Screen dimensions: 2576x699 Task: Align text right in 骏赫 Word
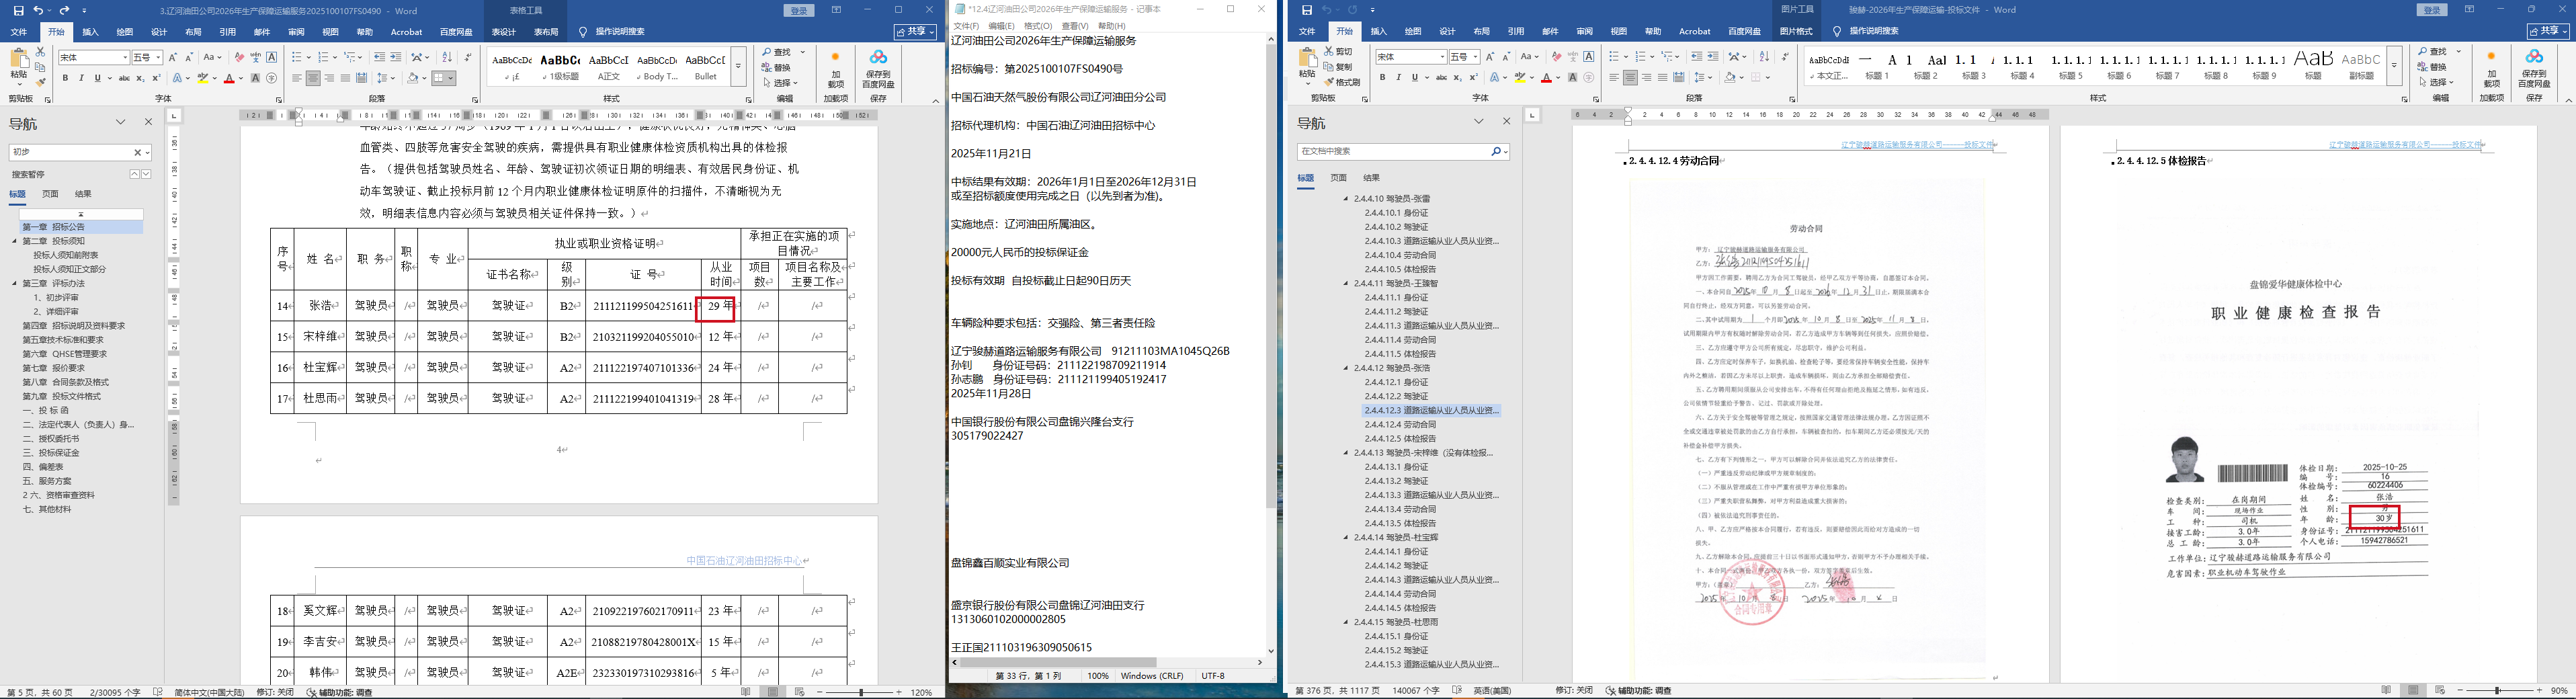(1646, 78)
